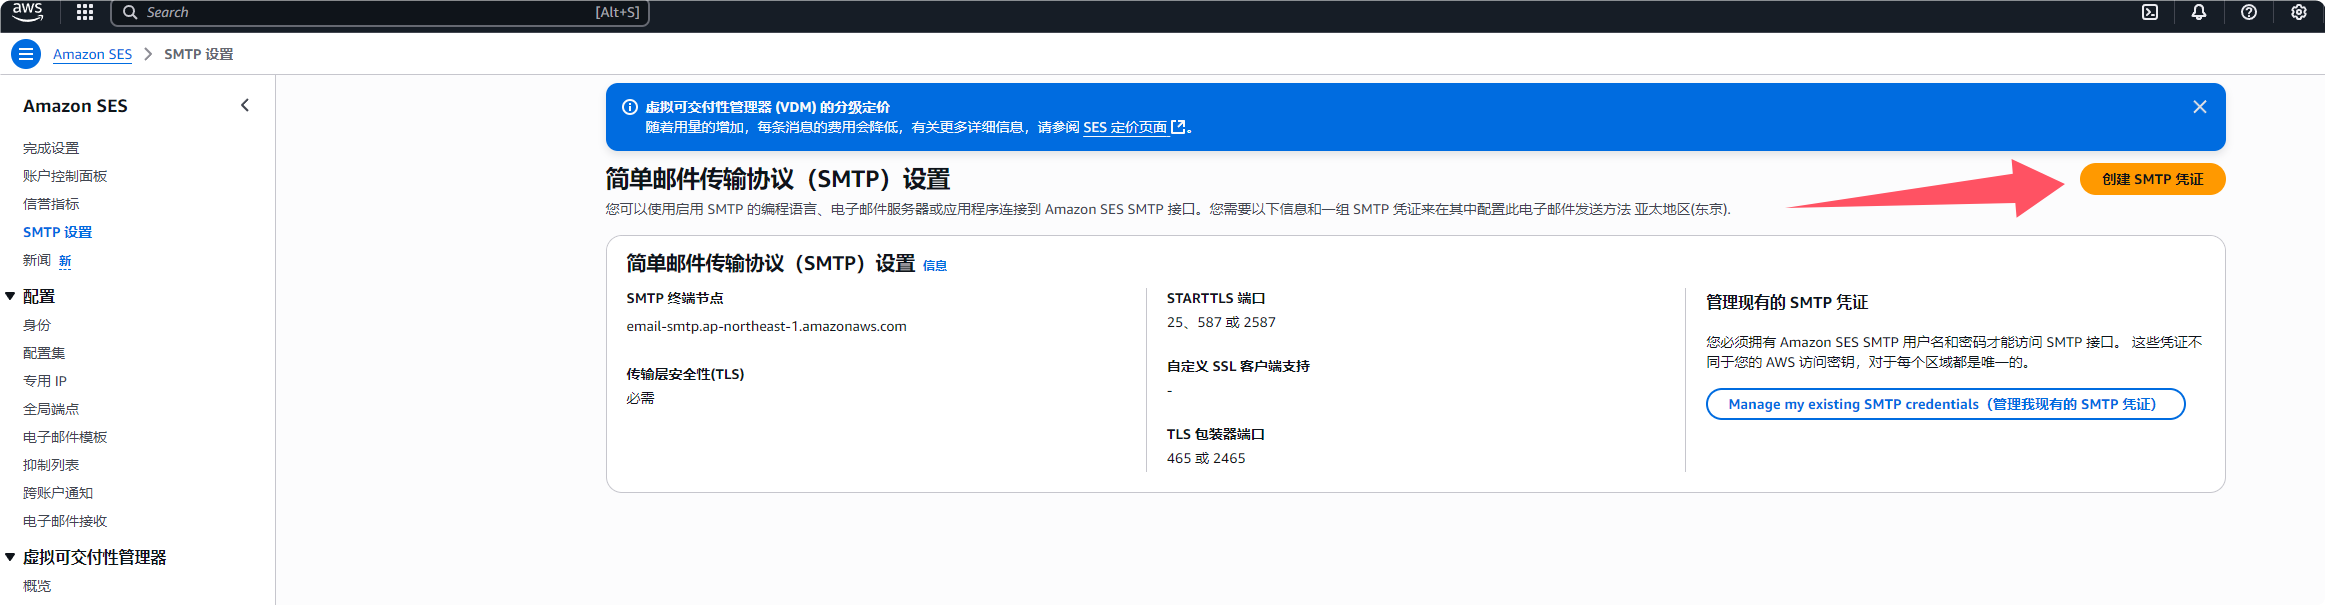Open the AWS home logo
Screen dimensions: 2325x605
point(27,12)
